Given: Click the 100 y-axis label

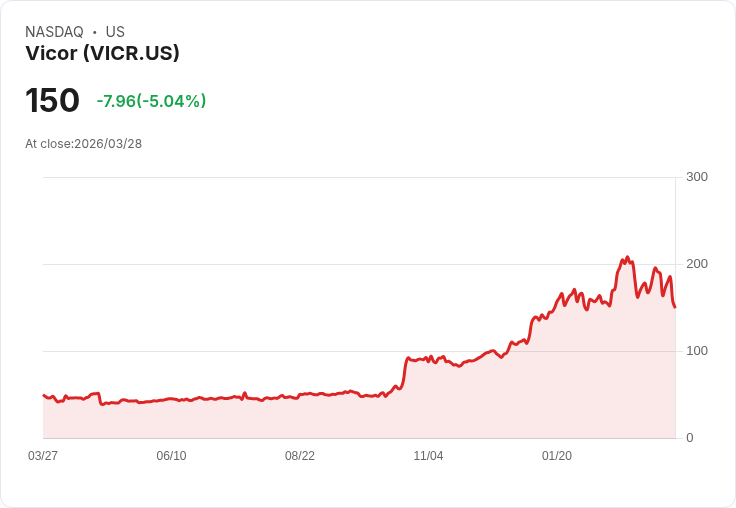Looking at the screenshot, I should pyautogui.click(x=697, y=351).
